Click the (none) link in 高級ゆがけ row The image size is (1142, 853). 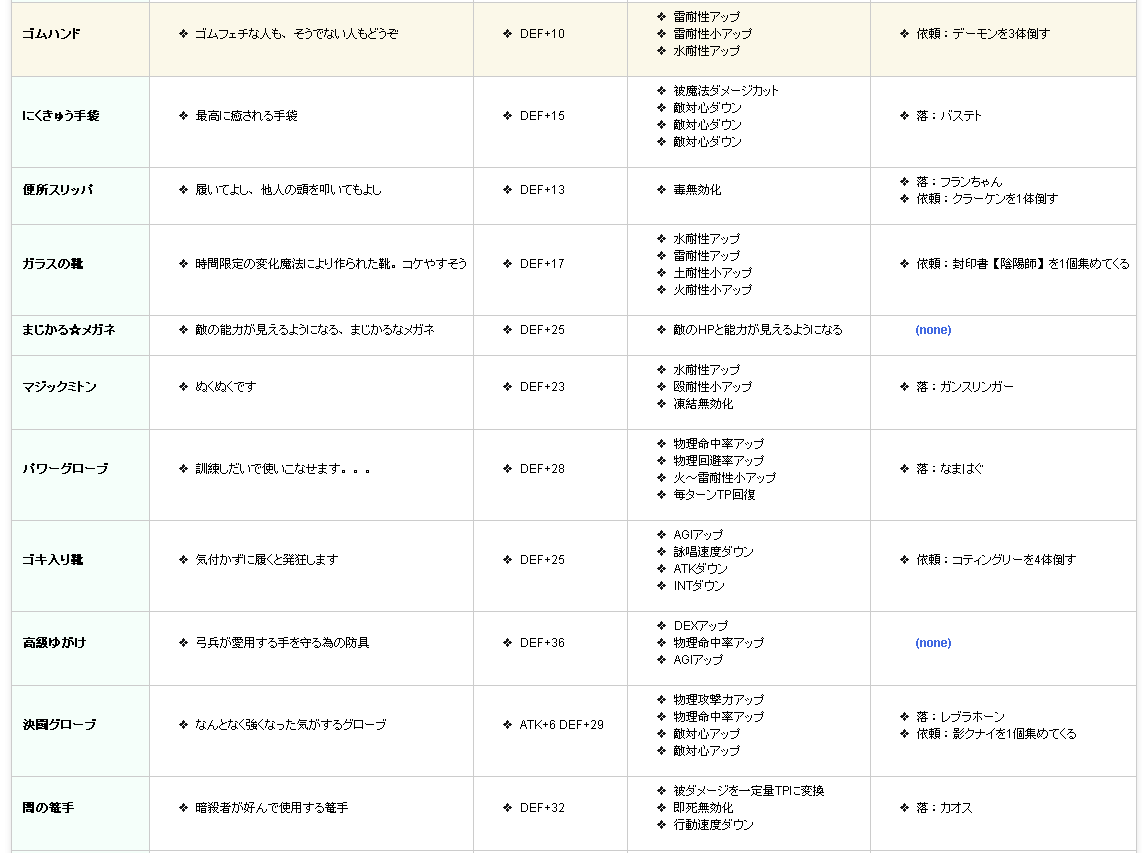(932, 643)
